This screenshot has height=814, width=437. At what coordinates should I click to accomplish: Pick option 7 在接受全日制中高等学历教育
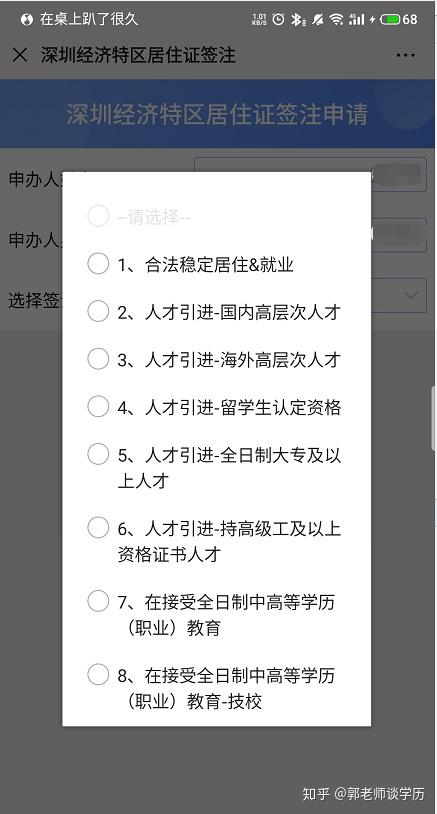216,615
